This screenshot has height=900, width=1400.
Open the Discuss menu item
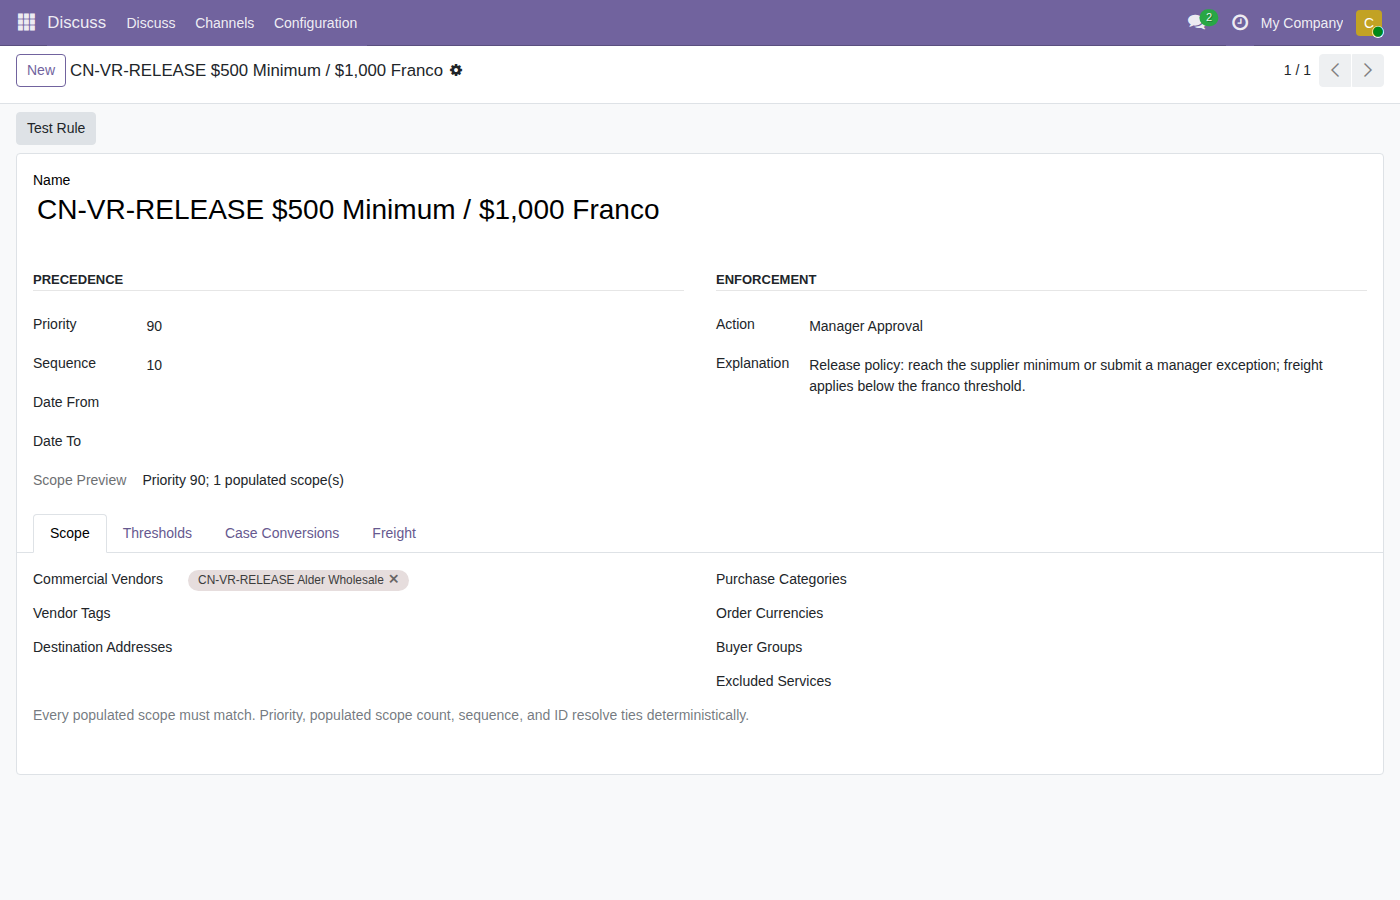click(x=151, y=23)
